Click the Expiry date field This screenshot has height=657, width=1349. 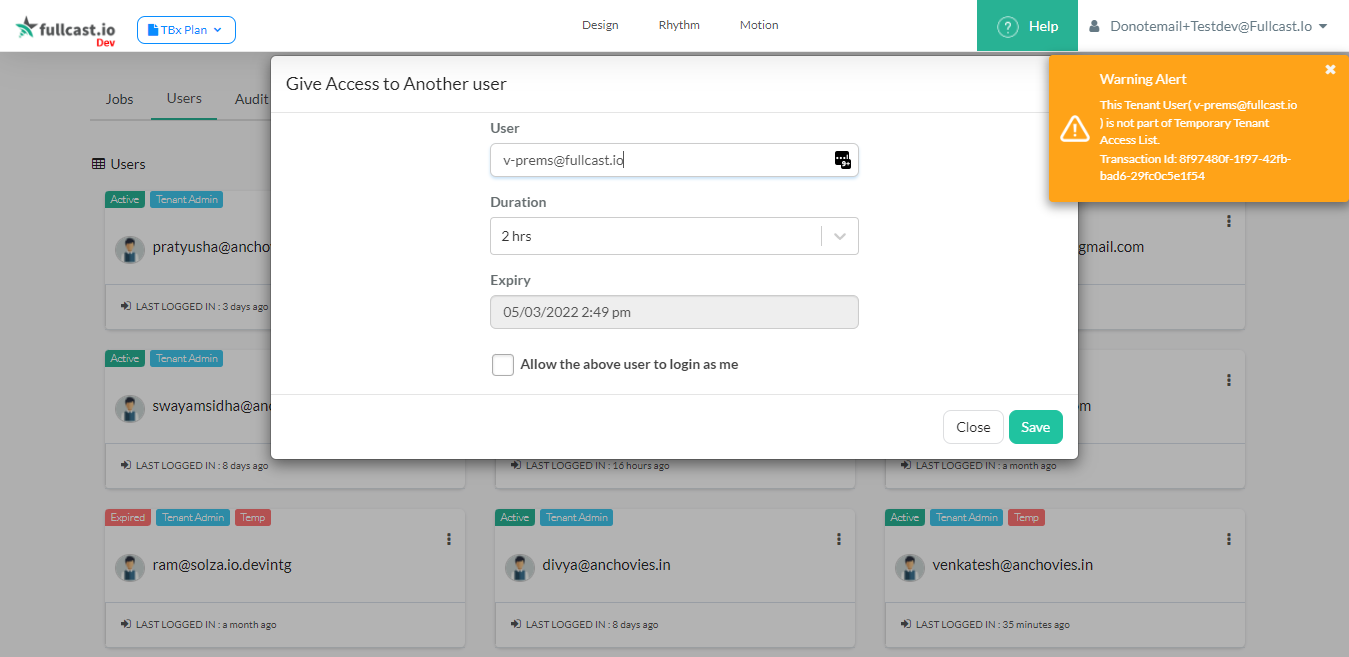(x=674, y=312)
